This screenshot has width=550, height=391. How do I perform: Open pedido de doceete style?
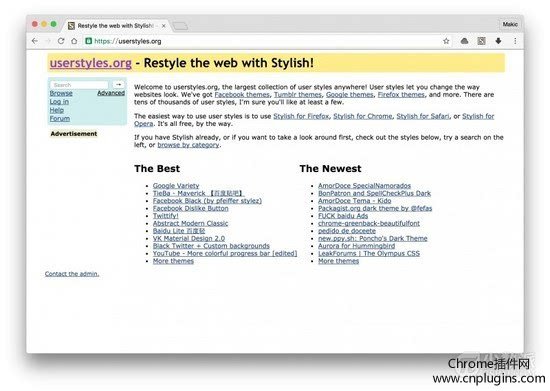tap(347, 231)
